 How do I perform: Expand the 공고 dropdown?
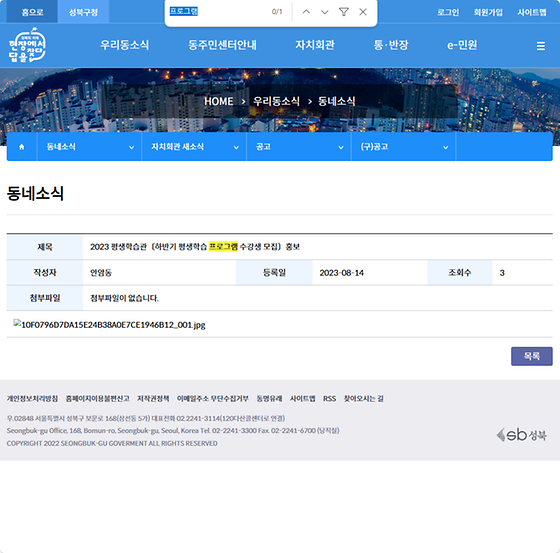click(x=299, y=147)
